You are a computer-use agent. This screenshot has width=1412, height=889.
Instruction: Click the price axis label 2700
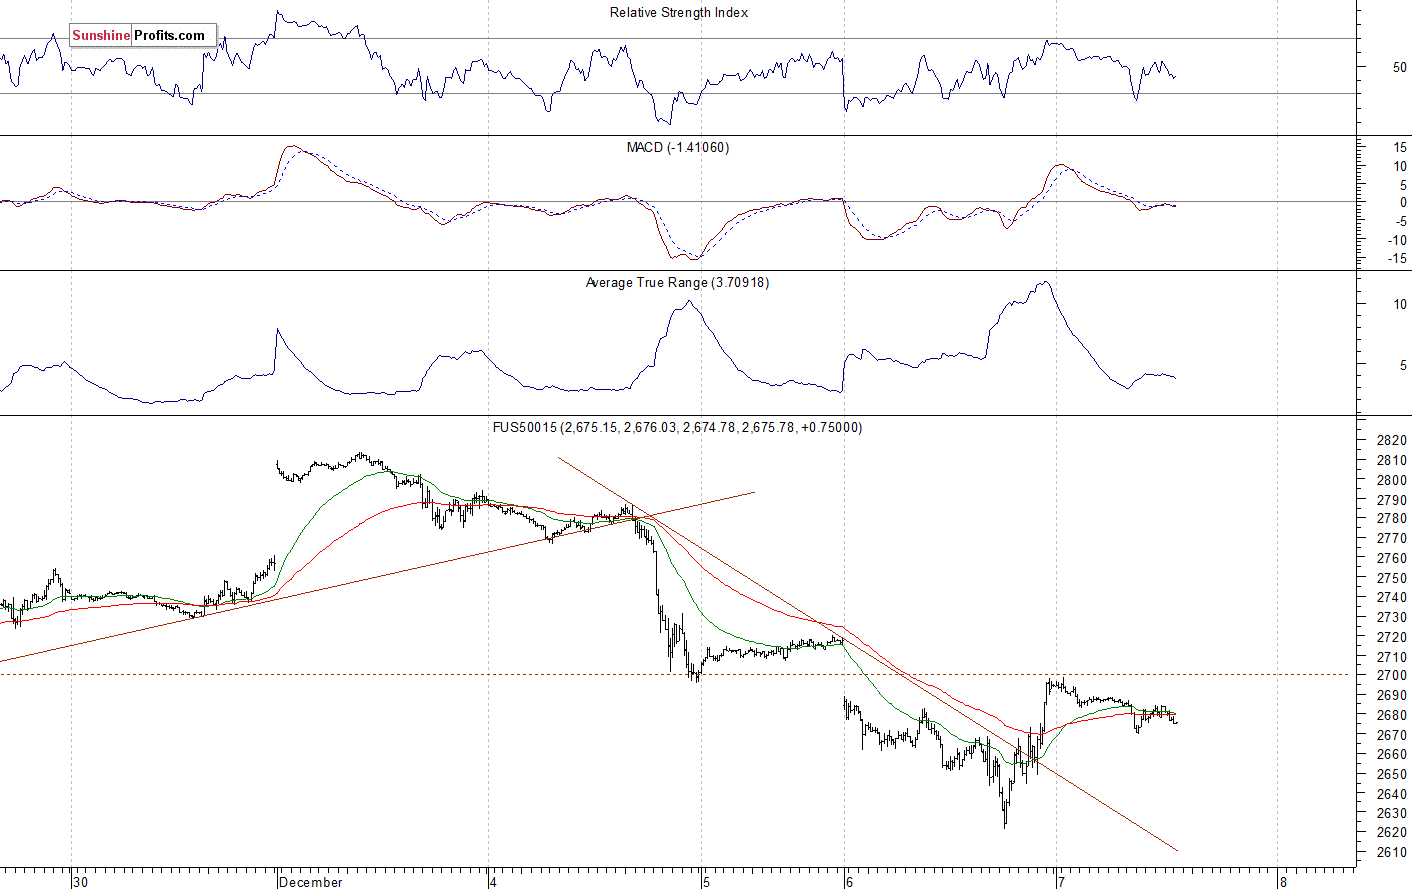click(x=1392, y=676)
